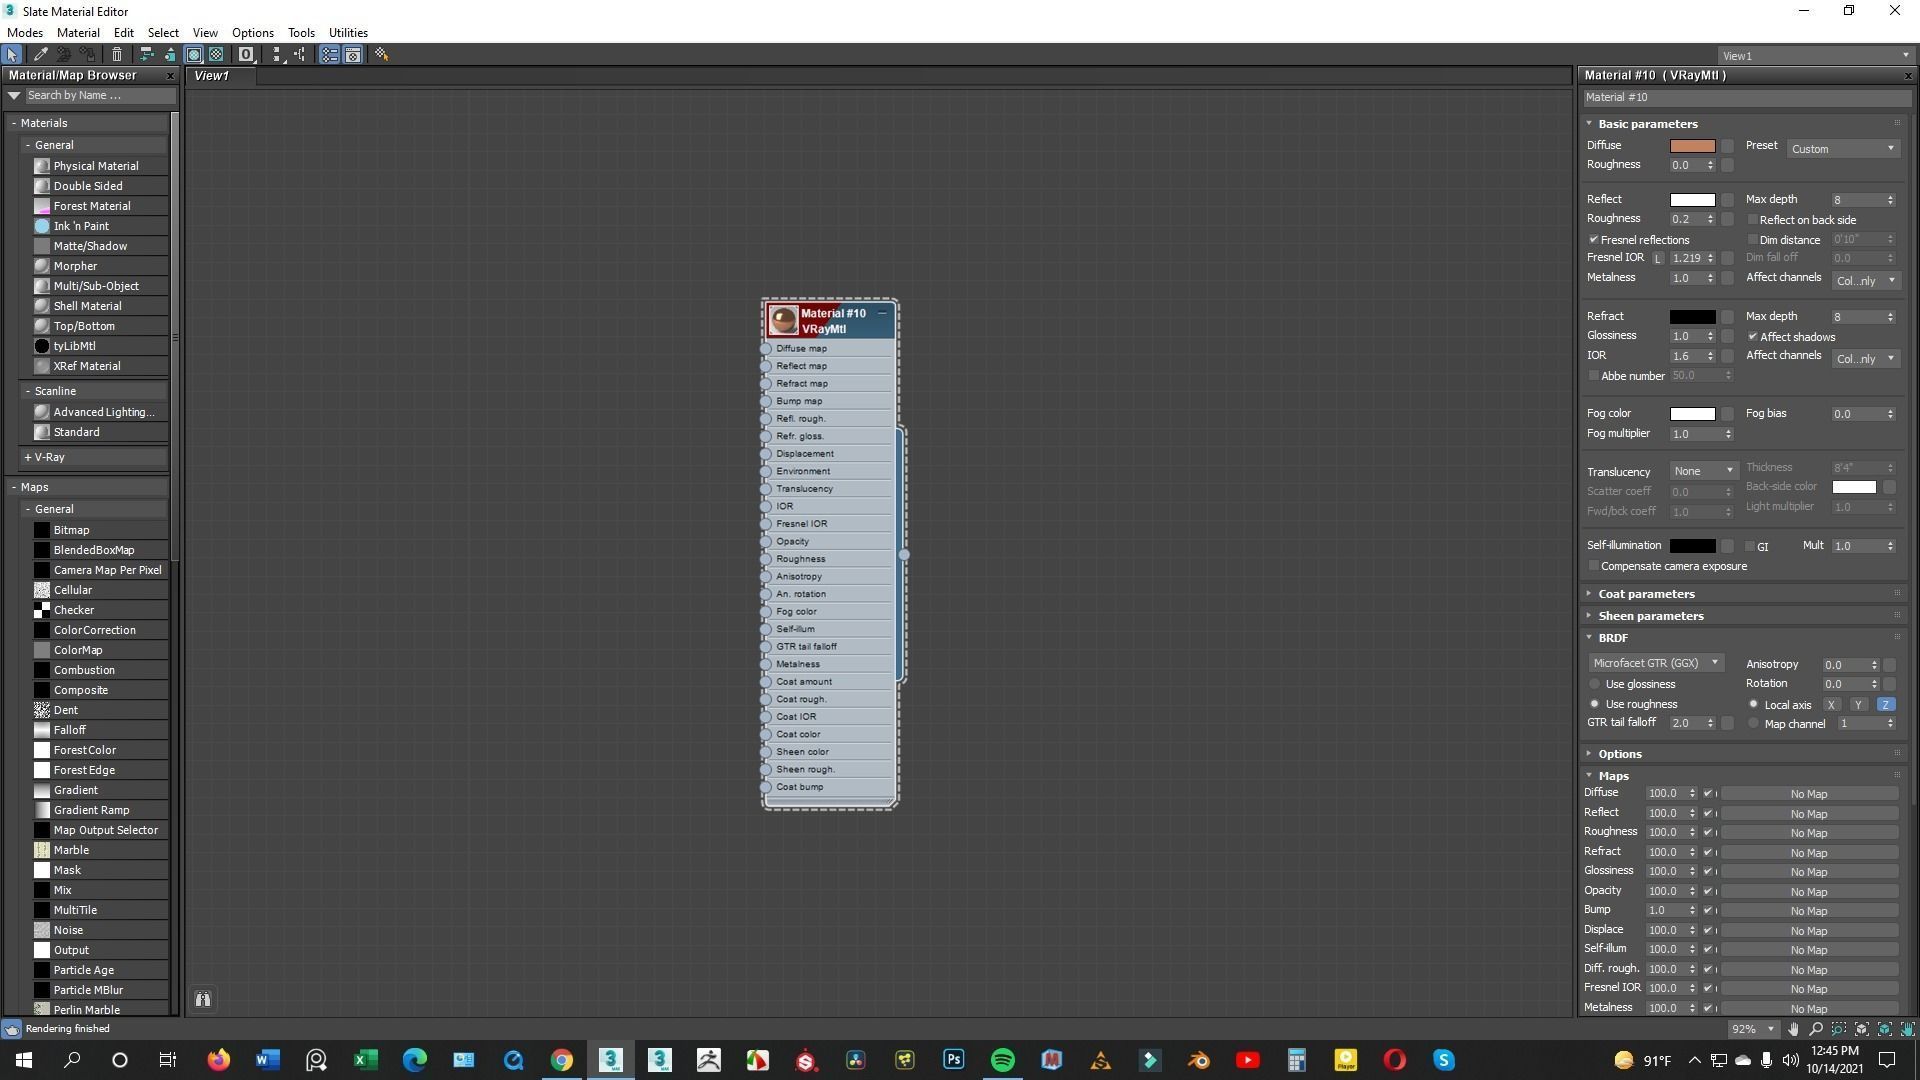Open the Preset Custom dropdown
Viewport: 1920px width, 1080px height.
pyautogui.click(x=1842, y=149)
